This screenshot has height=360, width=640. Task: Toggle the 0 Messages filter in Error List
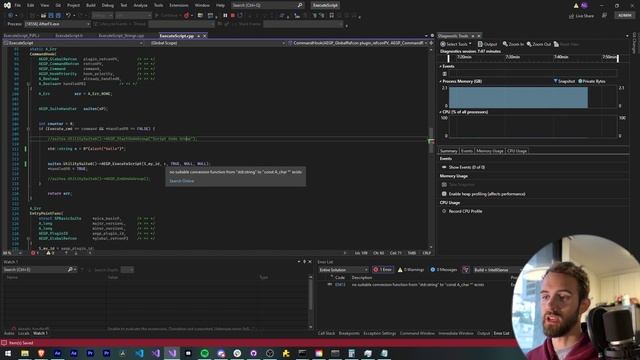point(444,270)
